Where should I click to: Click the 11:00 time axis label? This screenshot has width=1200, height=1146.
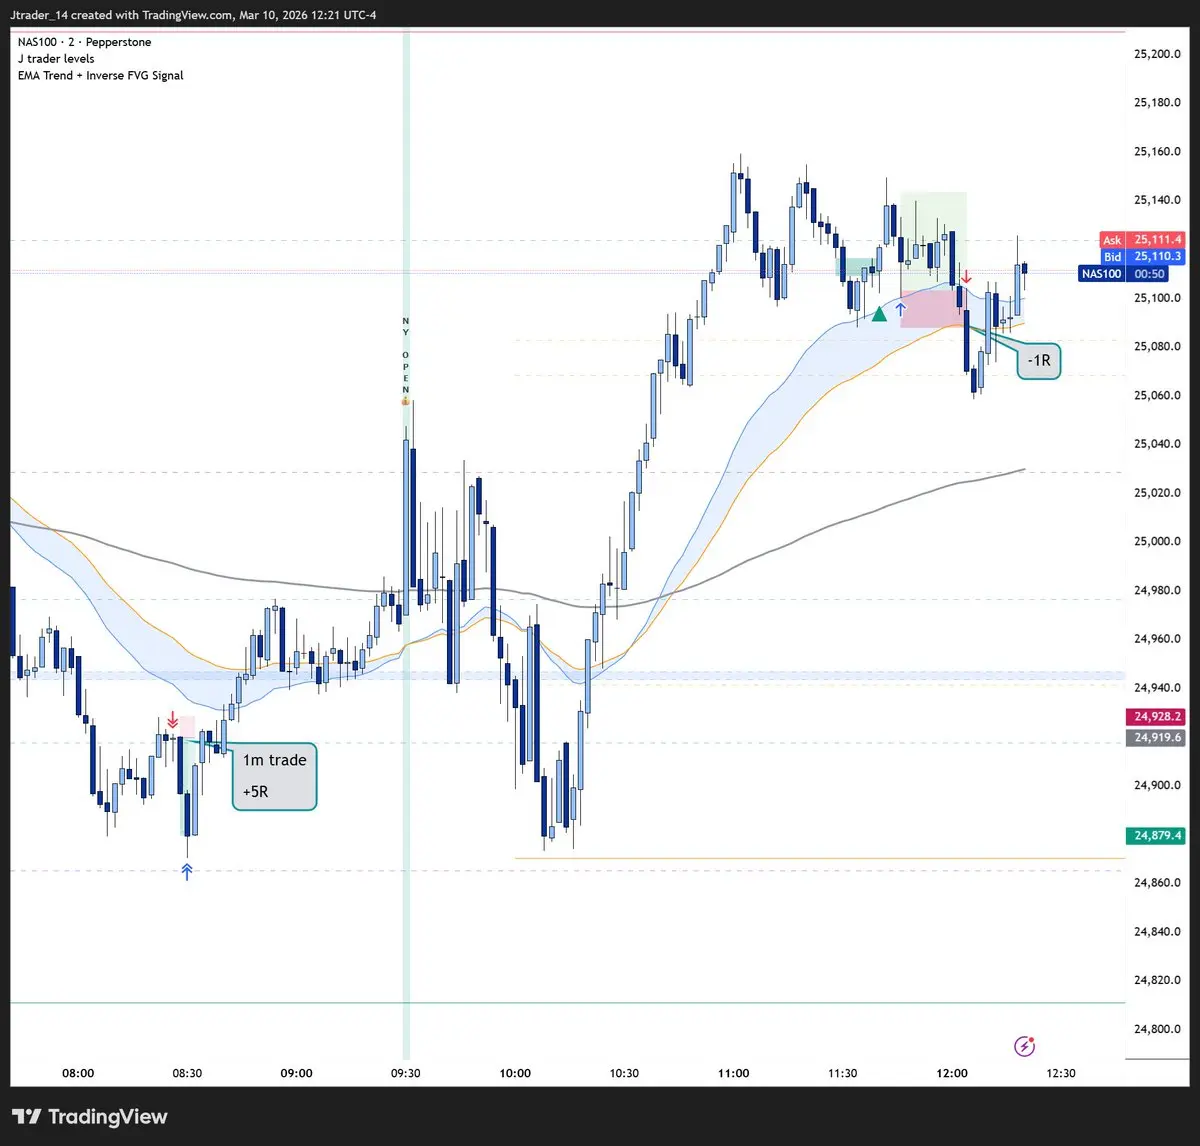(733, 1073)
